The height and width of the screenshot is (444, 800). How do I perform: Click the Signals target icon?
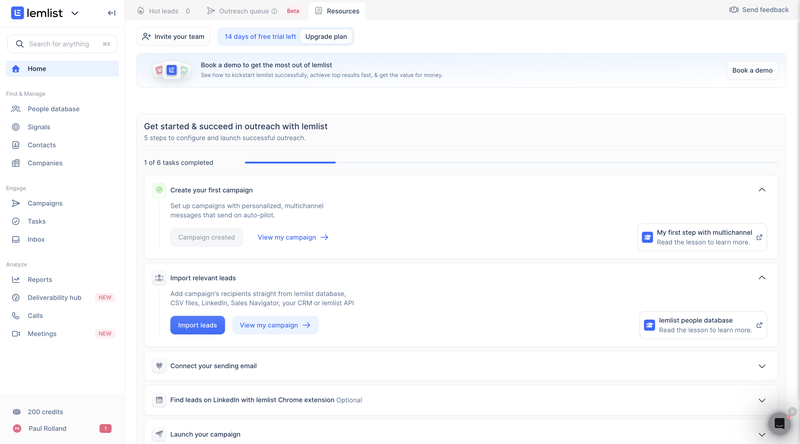16,127
